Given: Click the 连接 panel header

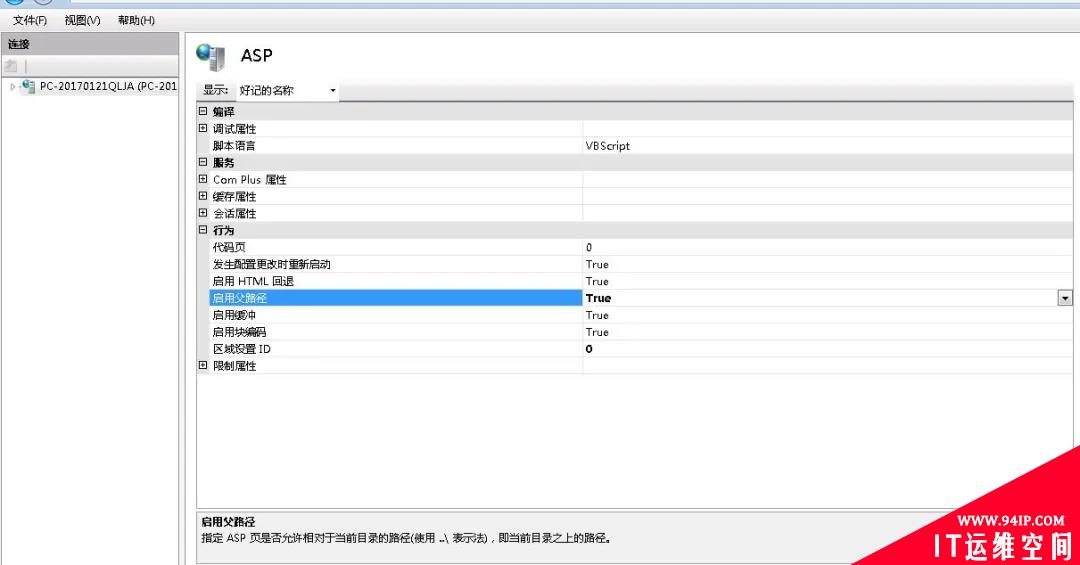Looking at the screenshot, I should tap(90, 44).
